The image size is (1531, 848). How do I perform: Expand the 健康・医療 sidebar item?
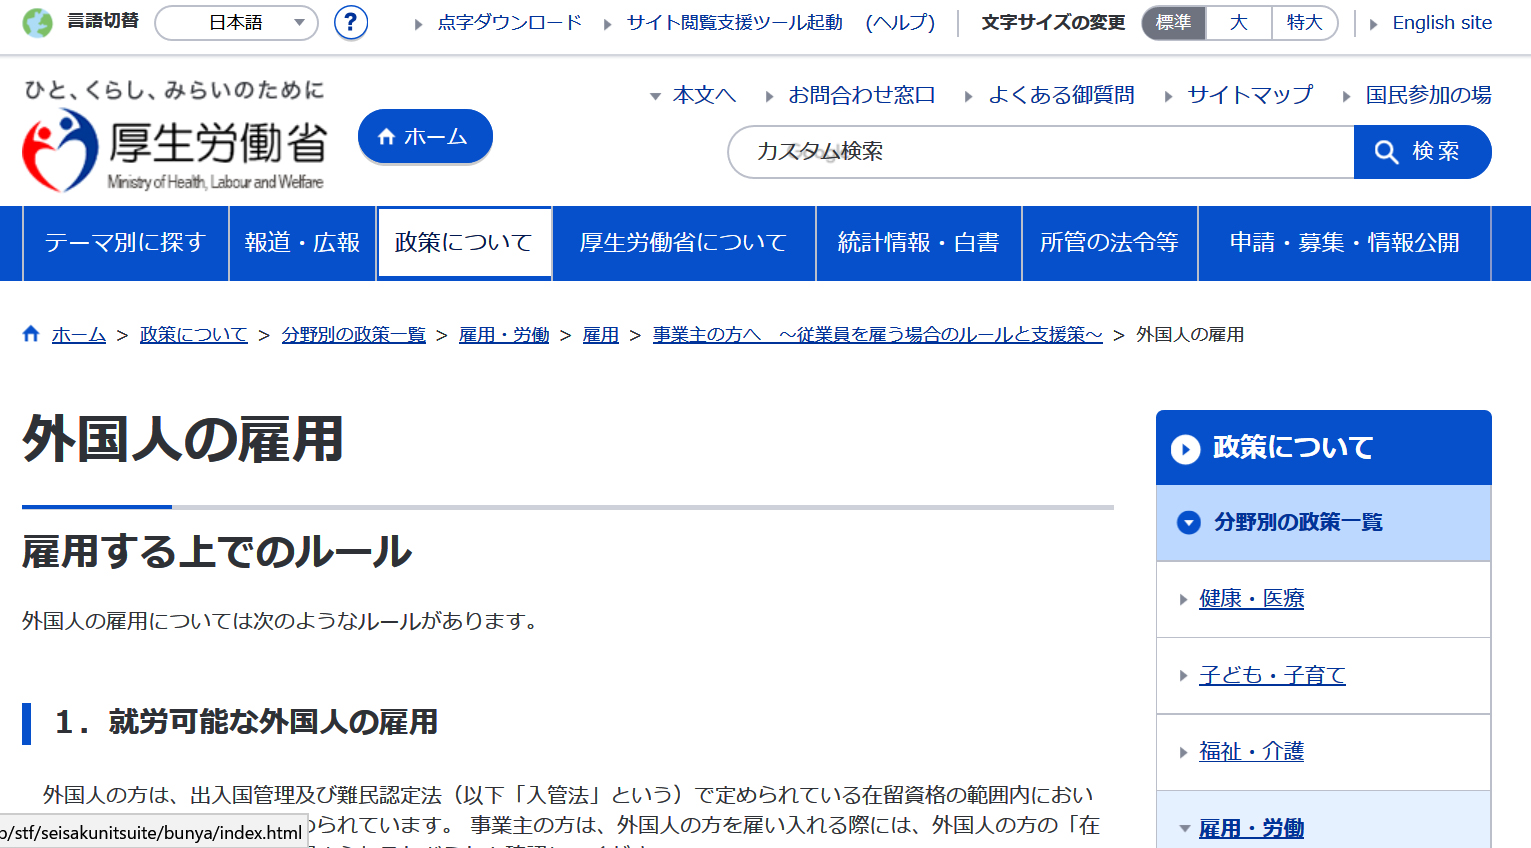(1251, 599)
